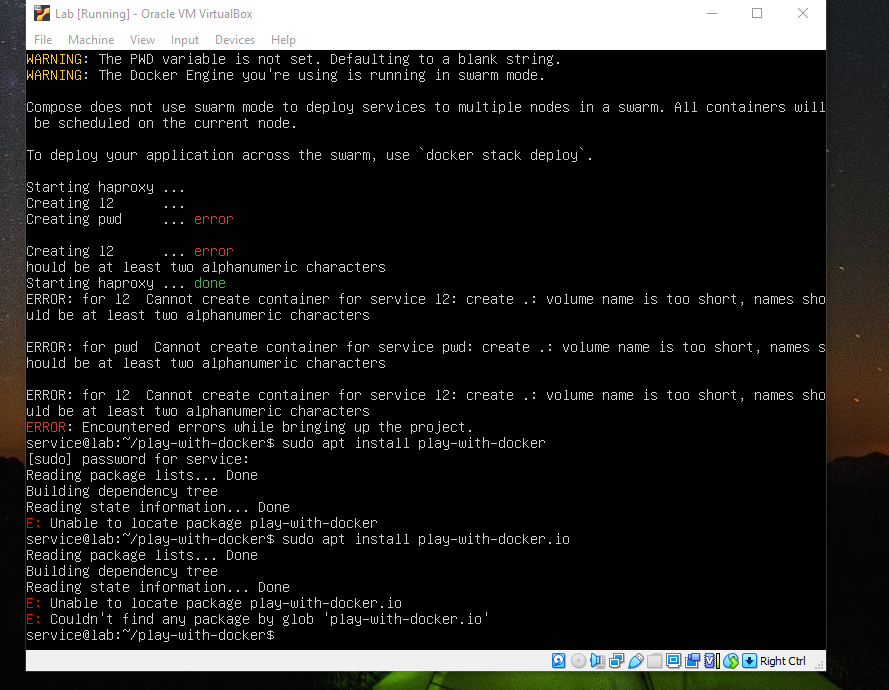Image resolution: width=889 pixels, height=690 pixels.
Task: Open the File menu
Action: (x=43, y=40)
